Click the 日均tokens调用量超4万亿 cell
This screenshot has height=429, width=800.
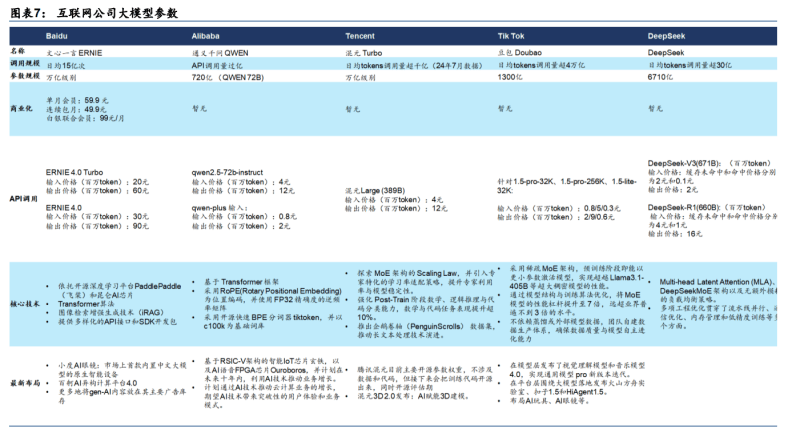(x=541, y=65)
